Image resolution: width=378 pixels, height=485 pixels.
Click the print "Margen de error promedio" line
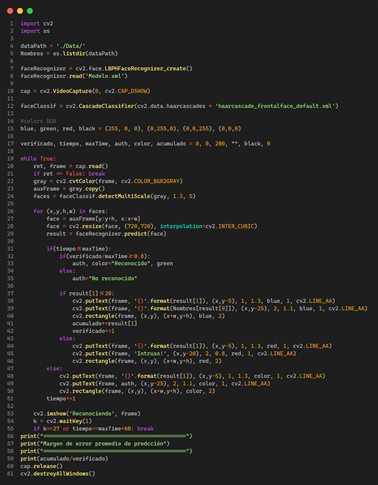point(95,444)
